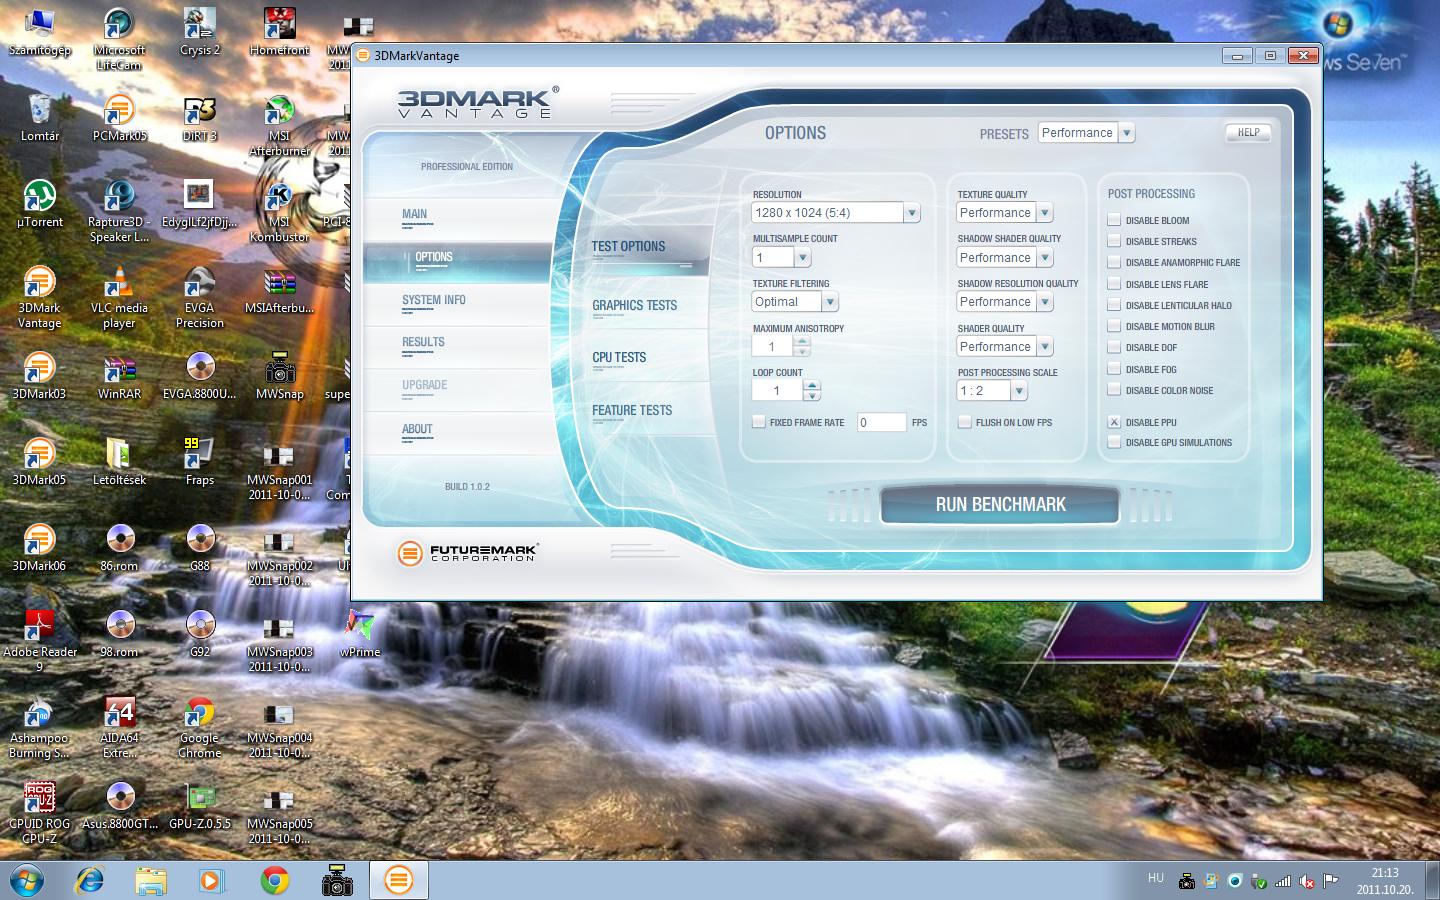Viewport: 1440px width, 900px height.
Task: Enable the Disable Bloom checkbox
Action: (x=1114, y=220)
